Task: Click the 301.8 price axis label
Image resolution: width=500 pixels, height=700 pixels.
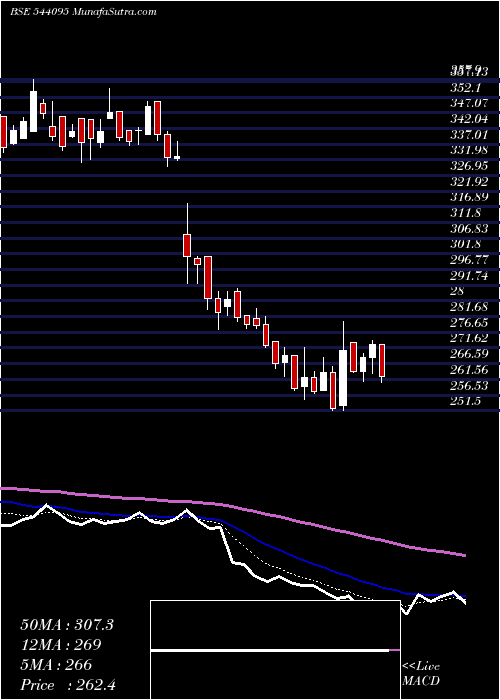Action: click(x=466, y=244)
